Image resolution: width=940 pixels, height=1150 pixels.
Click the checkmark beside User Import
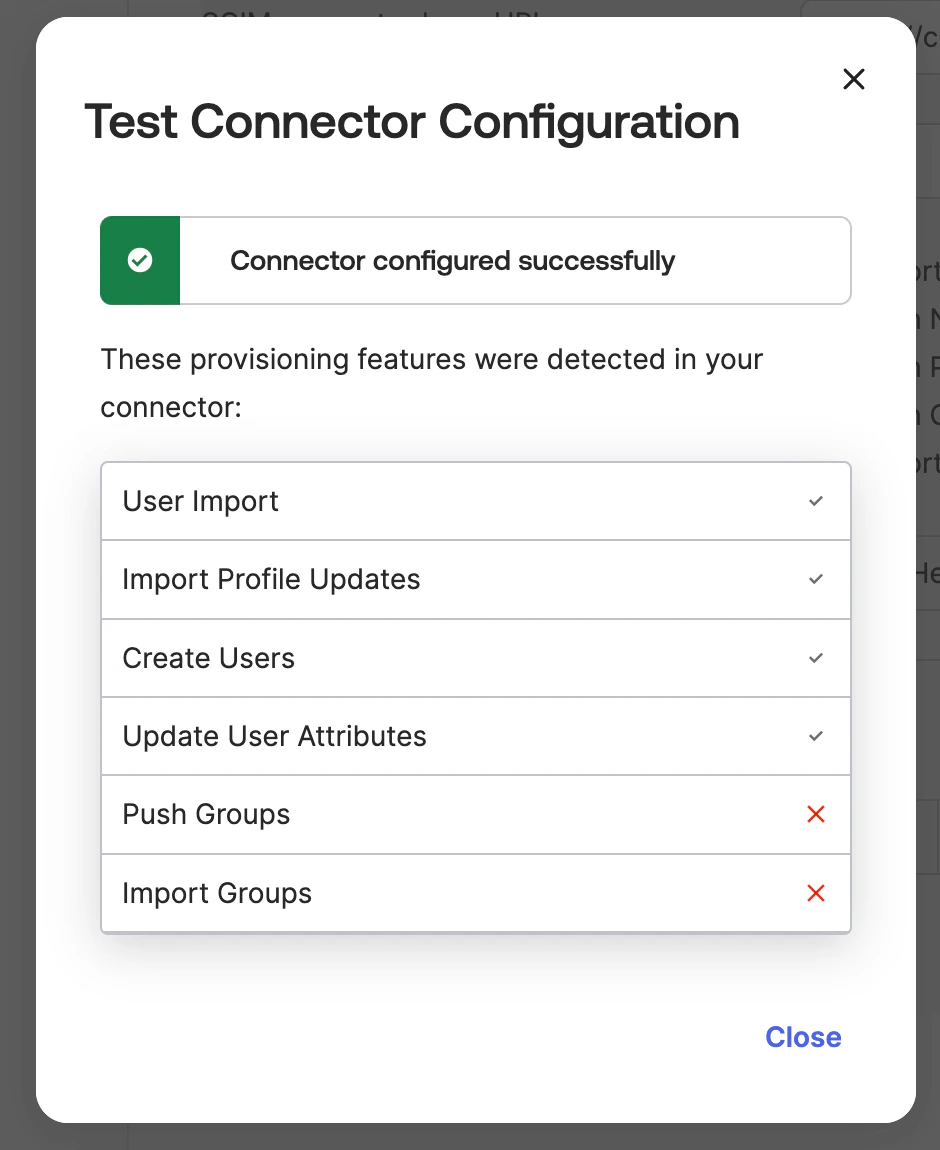(x=815, y=501)
